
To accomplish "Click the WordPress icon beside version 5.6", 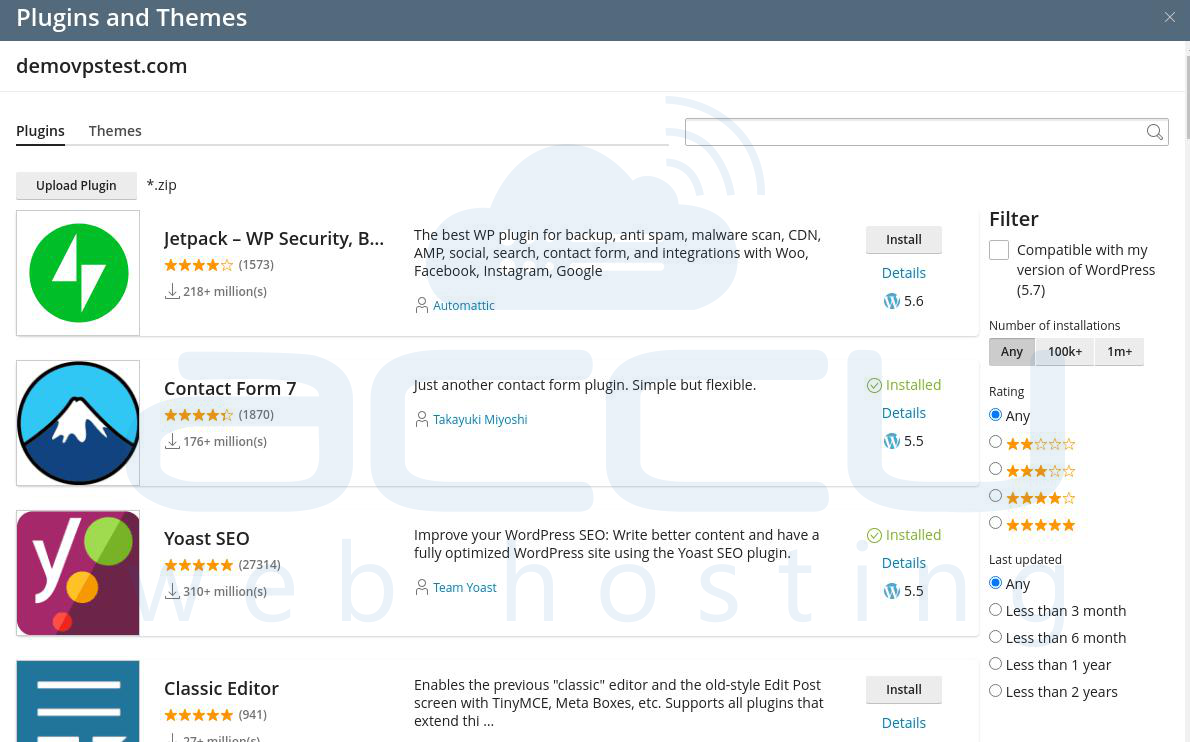I will click(x=892, y=301).
